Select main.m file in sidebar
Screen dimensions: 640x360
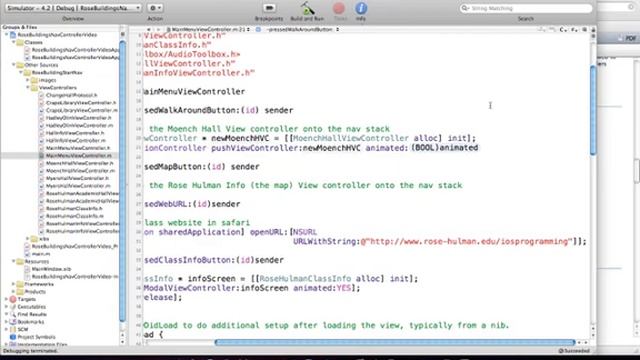40,254
